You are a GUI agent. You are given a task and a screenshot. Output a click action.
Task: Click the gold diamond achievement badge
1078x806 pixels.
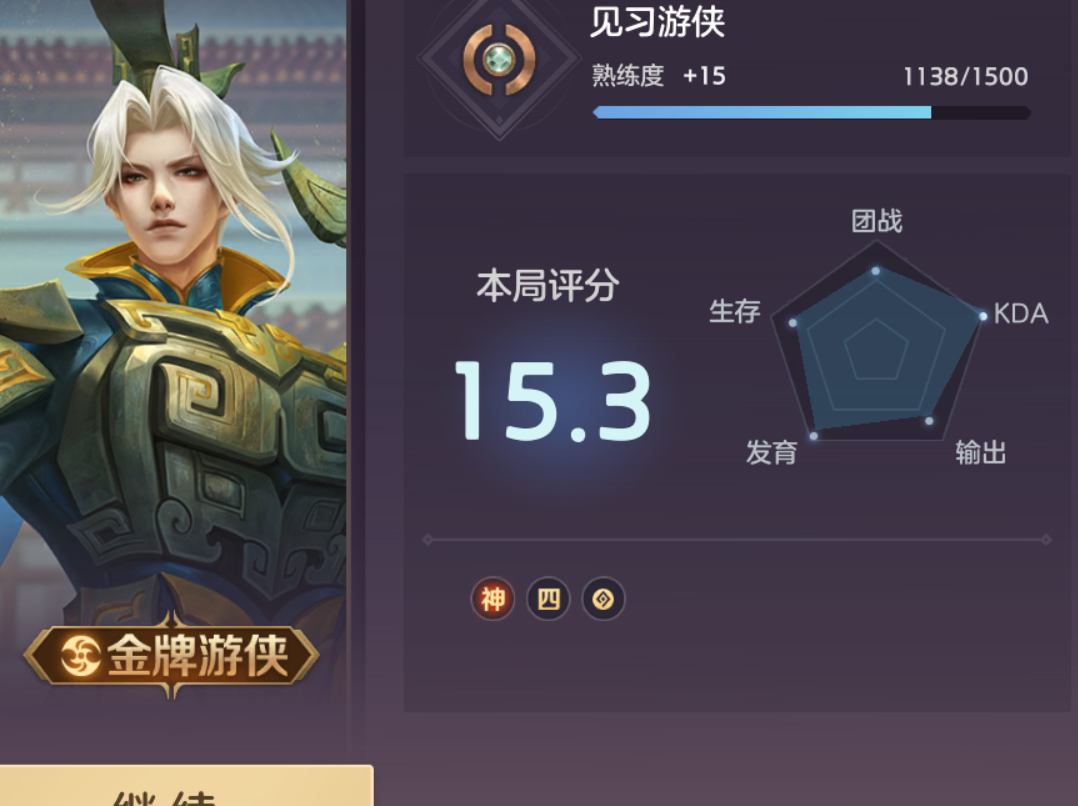coord(603,599)
